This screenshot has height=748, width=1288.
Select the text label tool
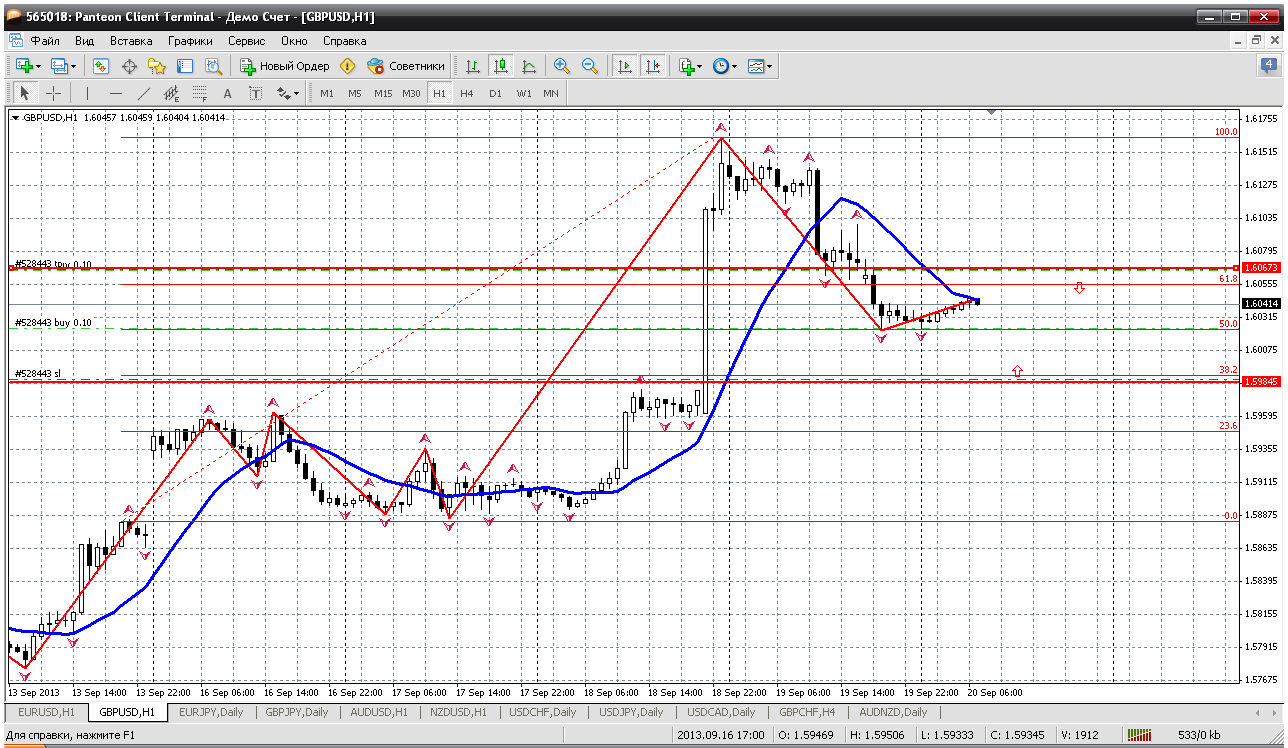pyautogui.click(x=255, y=93)
